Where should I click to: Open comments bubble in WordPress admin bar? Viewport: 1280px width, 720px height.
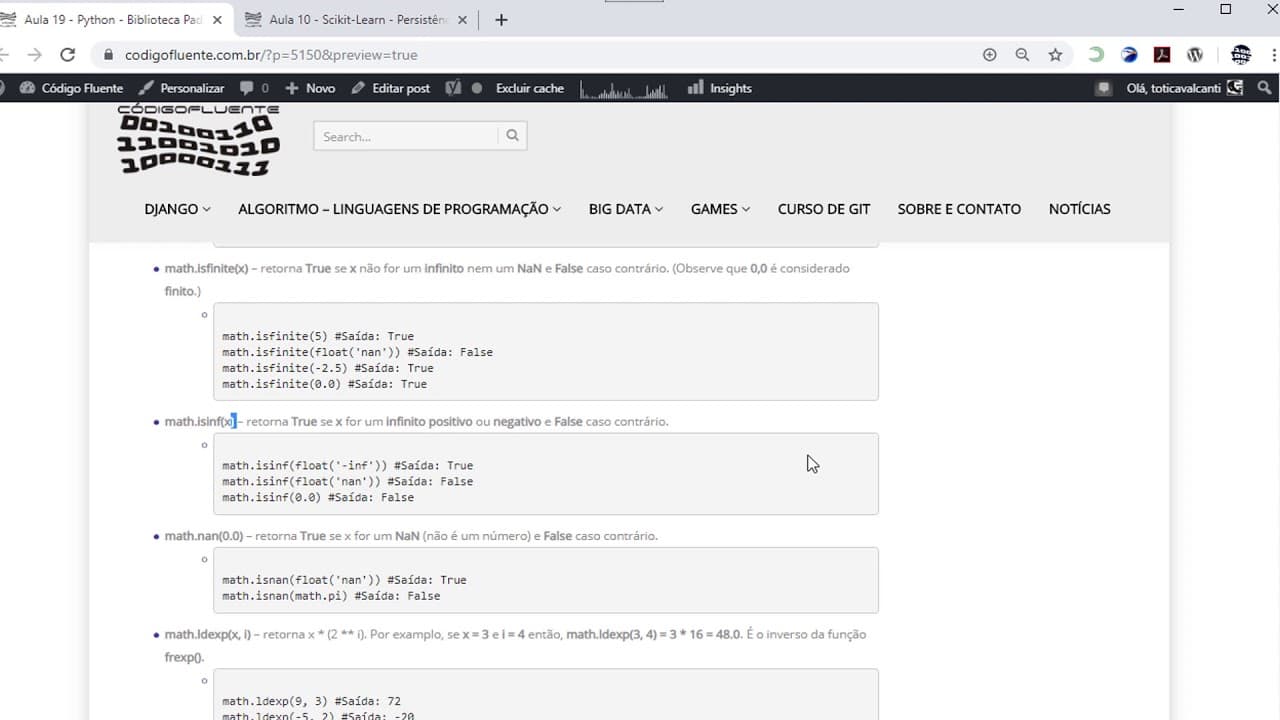pos(254,88)
